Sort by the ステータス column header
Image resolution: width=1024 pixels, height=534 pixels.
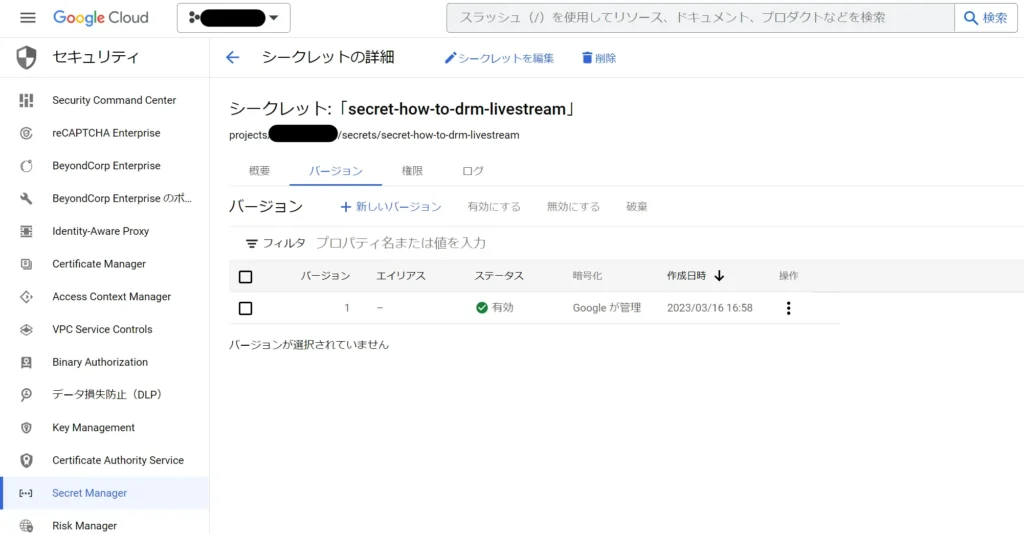point(499,276)
